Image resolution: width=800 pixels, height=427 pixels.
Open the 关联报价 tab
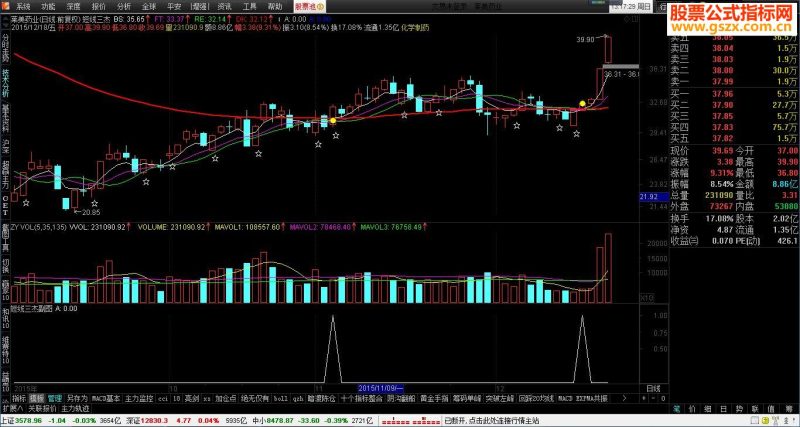[42, 408]
